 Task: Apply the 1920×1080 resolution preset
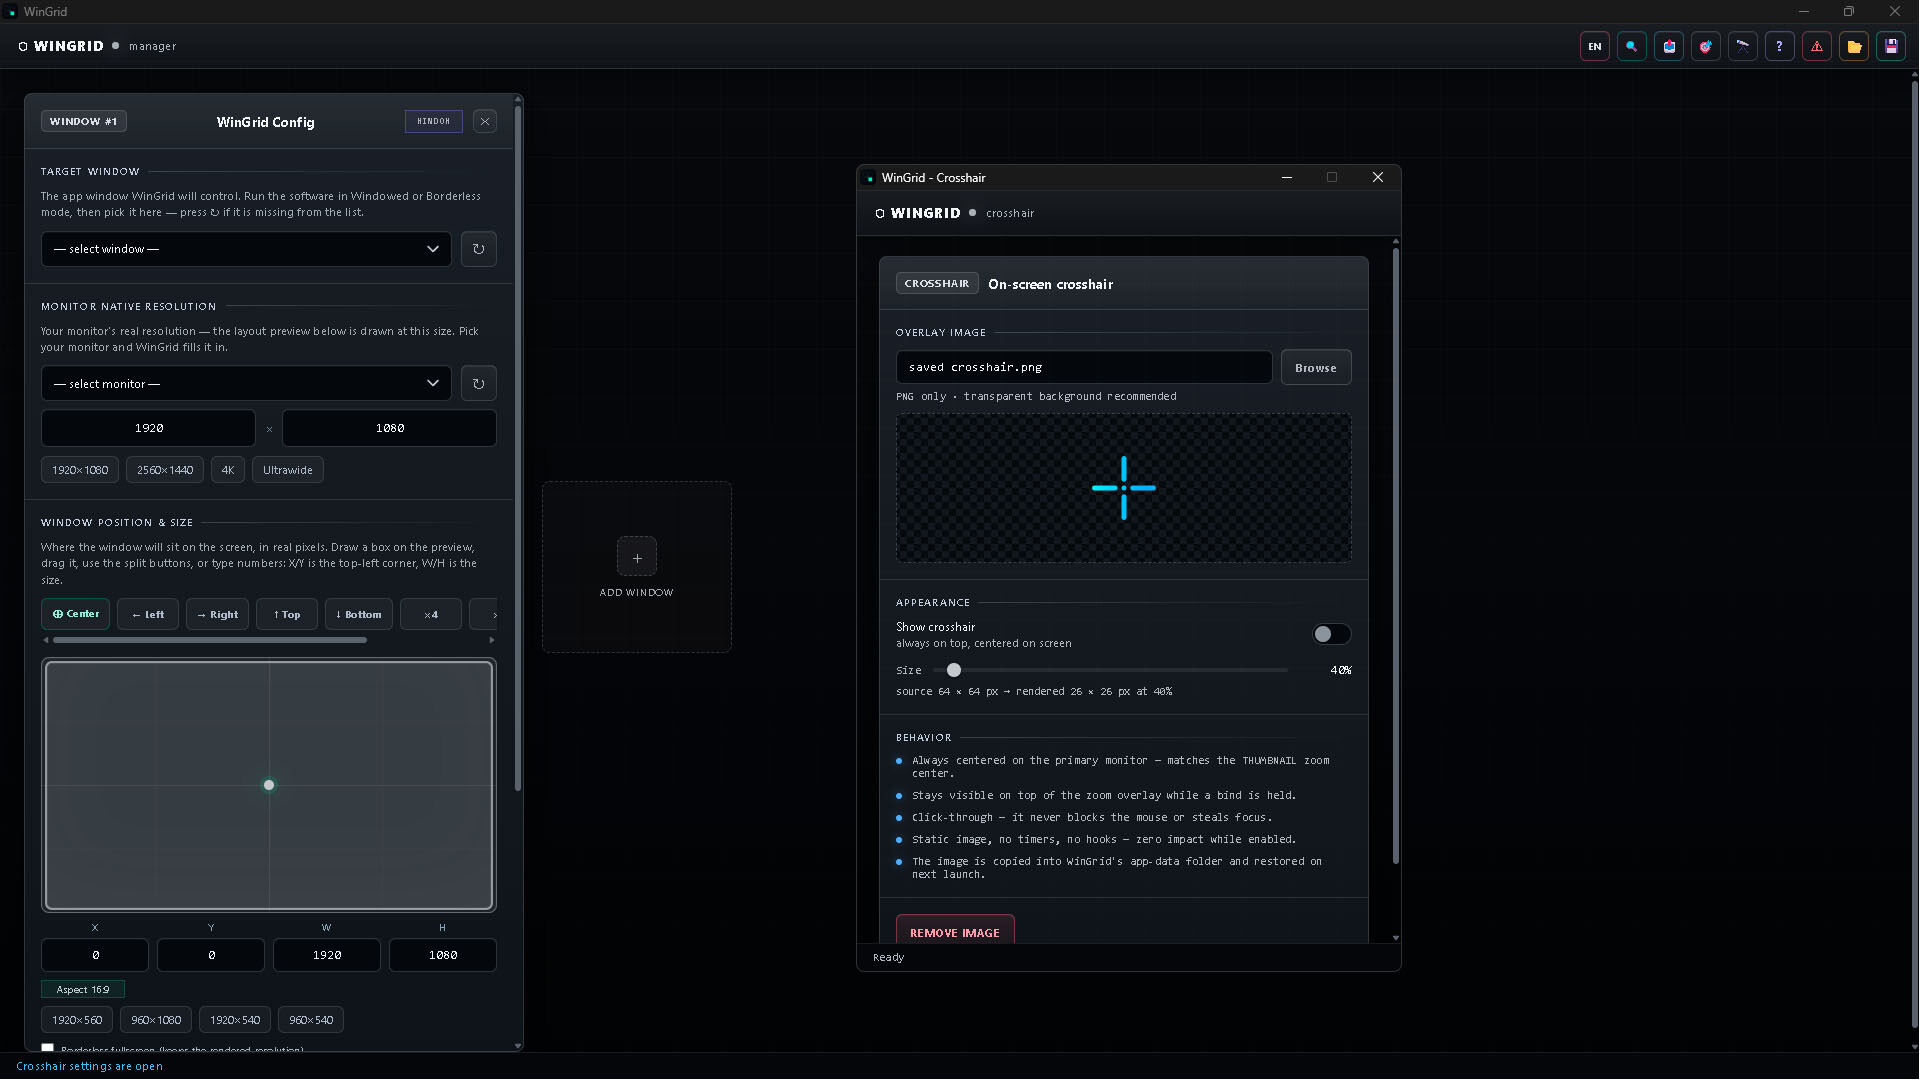(x=80, y=470)
